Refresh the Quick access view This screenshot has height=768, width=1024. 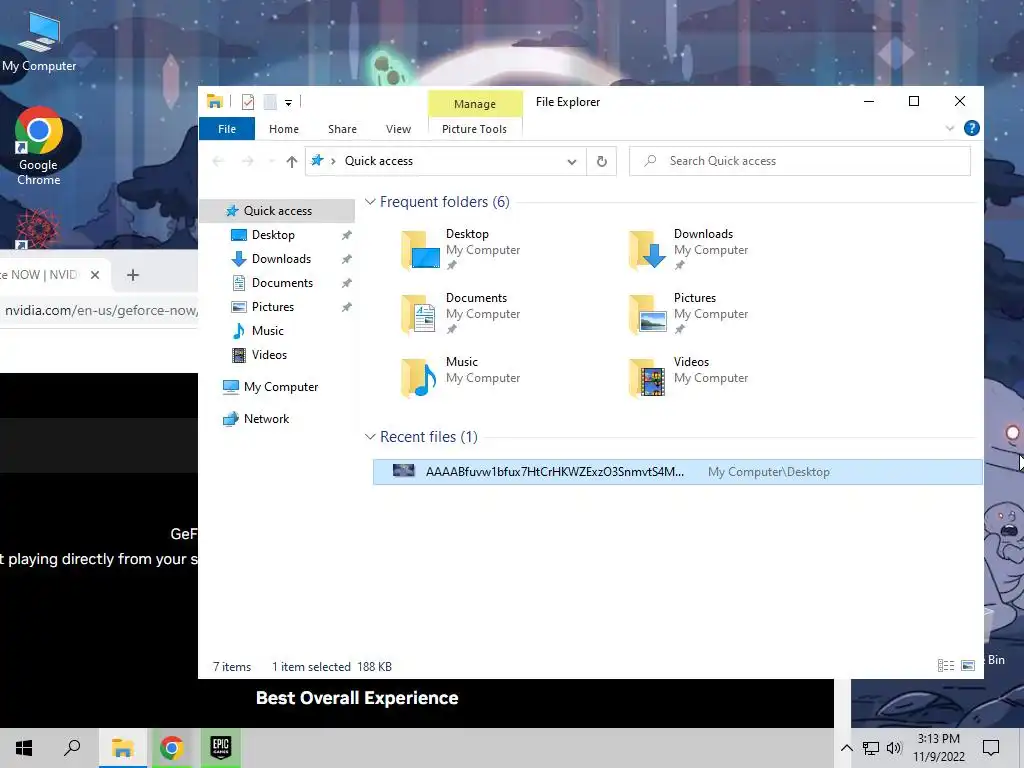[x=601, y=161]
